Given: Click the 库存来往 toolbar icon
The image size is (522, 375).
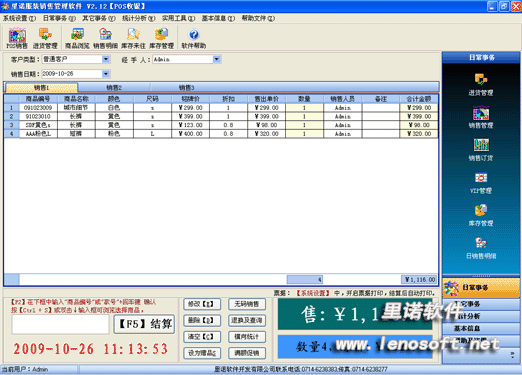Looking at the screenshot, I should coord(133,39).
